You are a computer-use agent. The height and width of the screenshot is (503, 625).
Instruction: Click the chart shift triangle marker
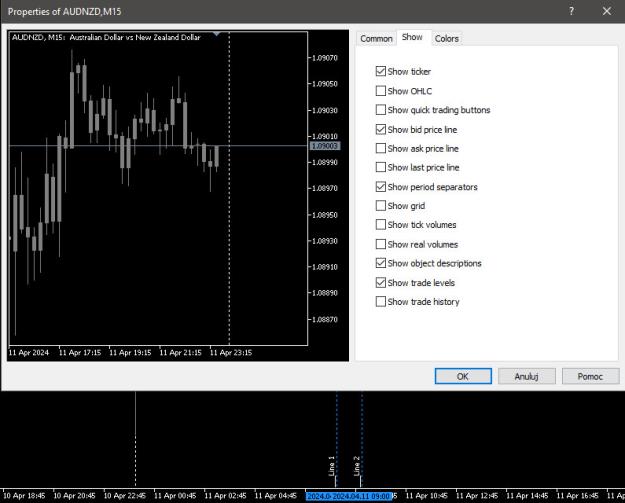pyautogui.click(x=216, y=34)
